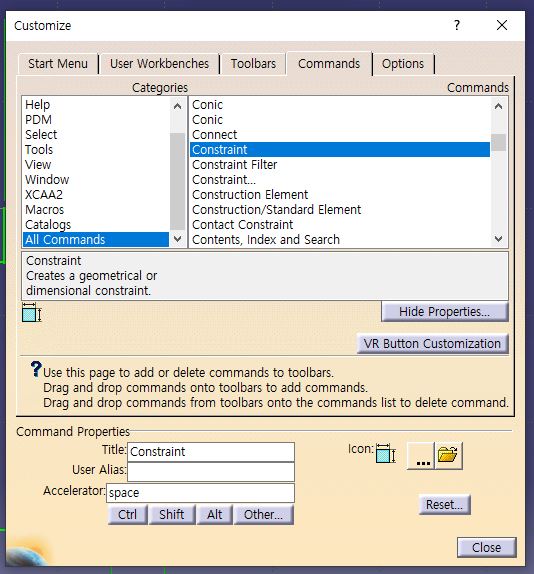Click the Constraint icon next to Icon label
Viewport: 534px width, 574px height.
[386, 454]
